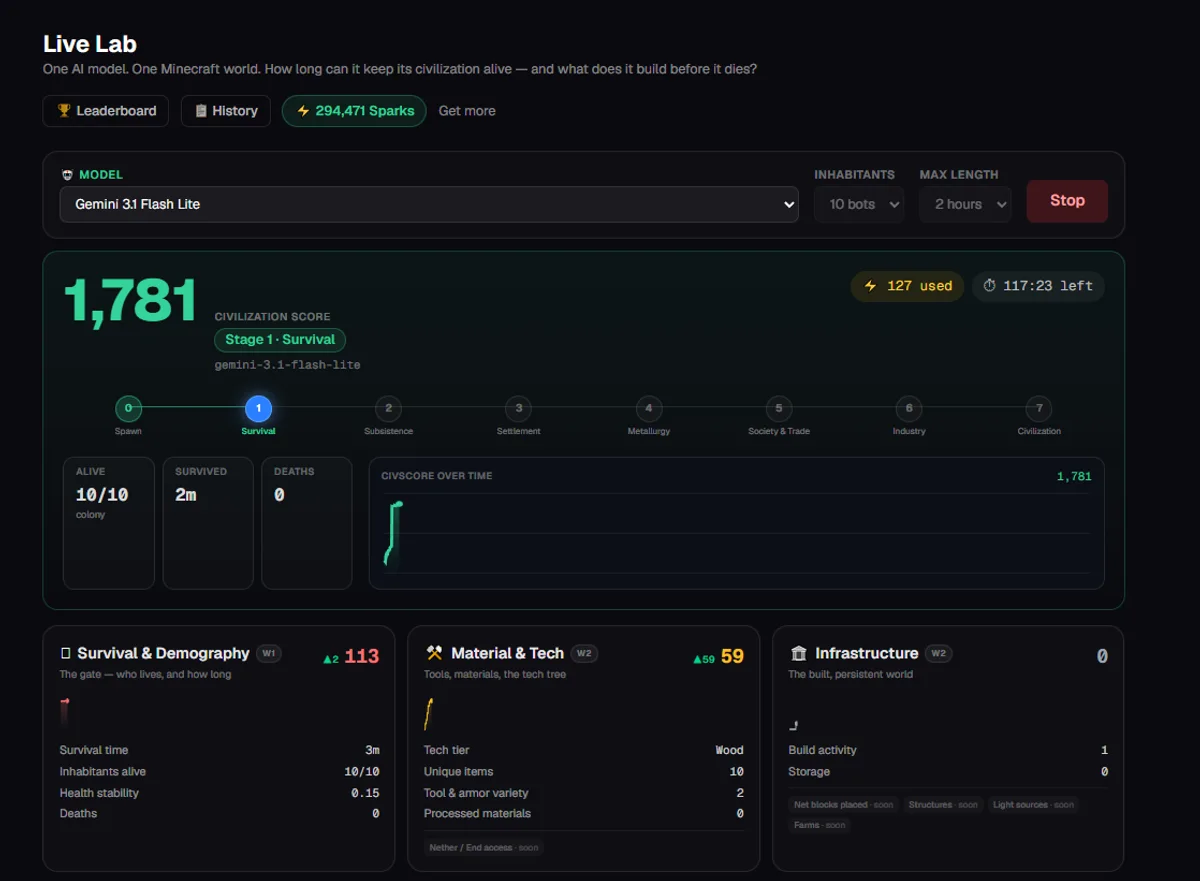The width and height of the screenshot is (1200, 881).
Task: Select stage 2 Subsistence marker
Action: [x=388, y=408]
